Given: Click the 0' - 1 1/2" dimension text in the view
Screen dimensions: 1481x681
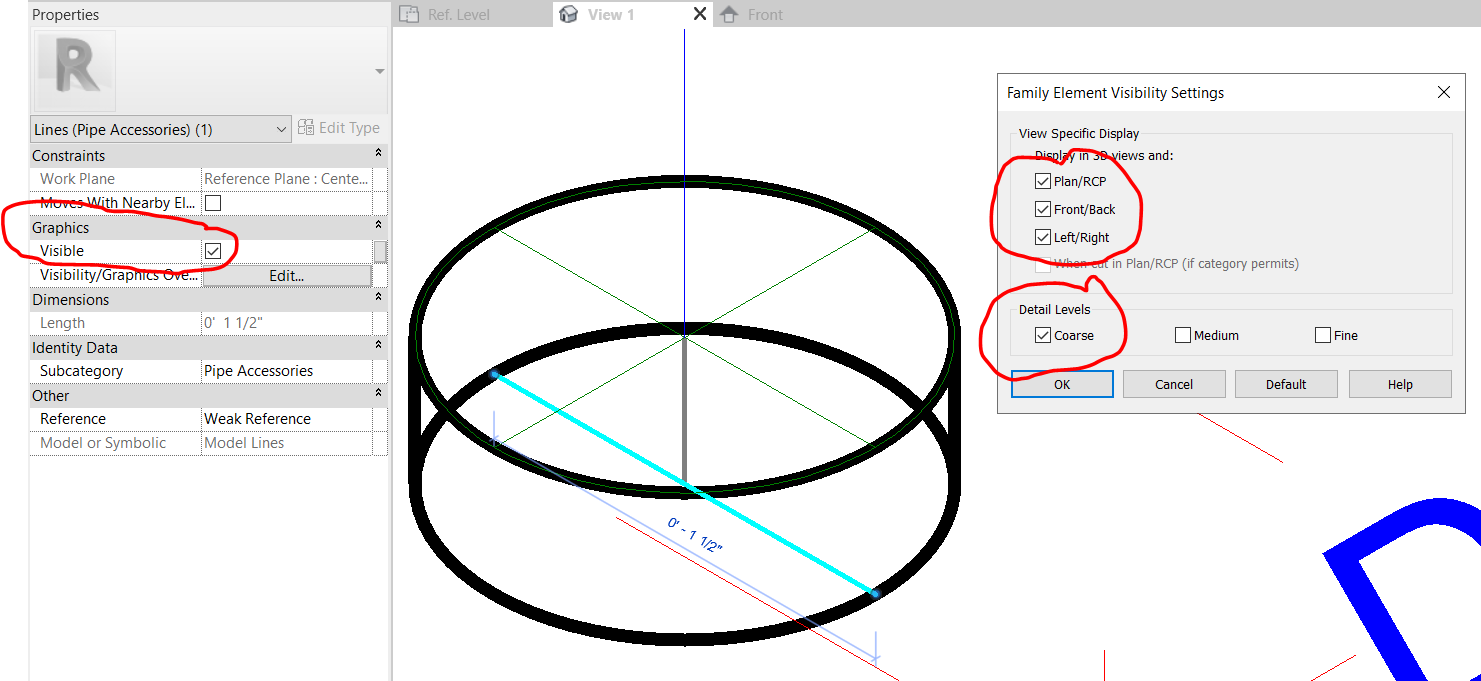Looking at the screenshot, I should point(695,535).
